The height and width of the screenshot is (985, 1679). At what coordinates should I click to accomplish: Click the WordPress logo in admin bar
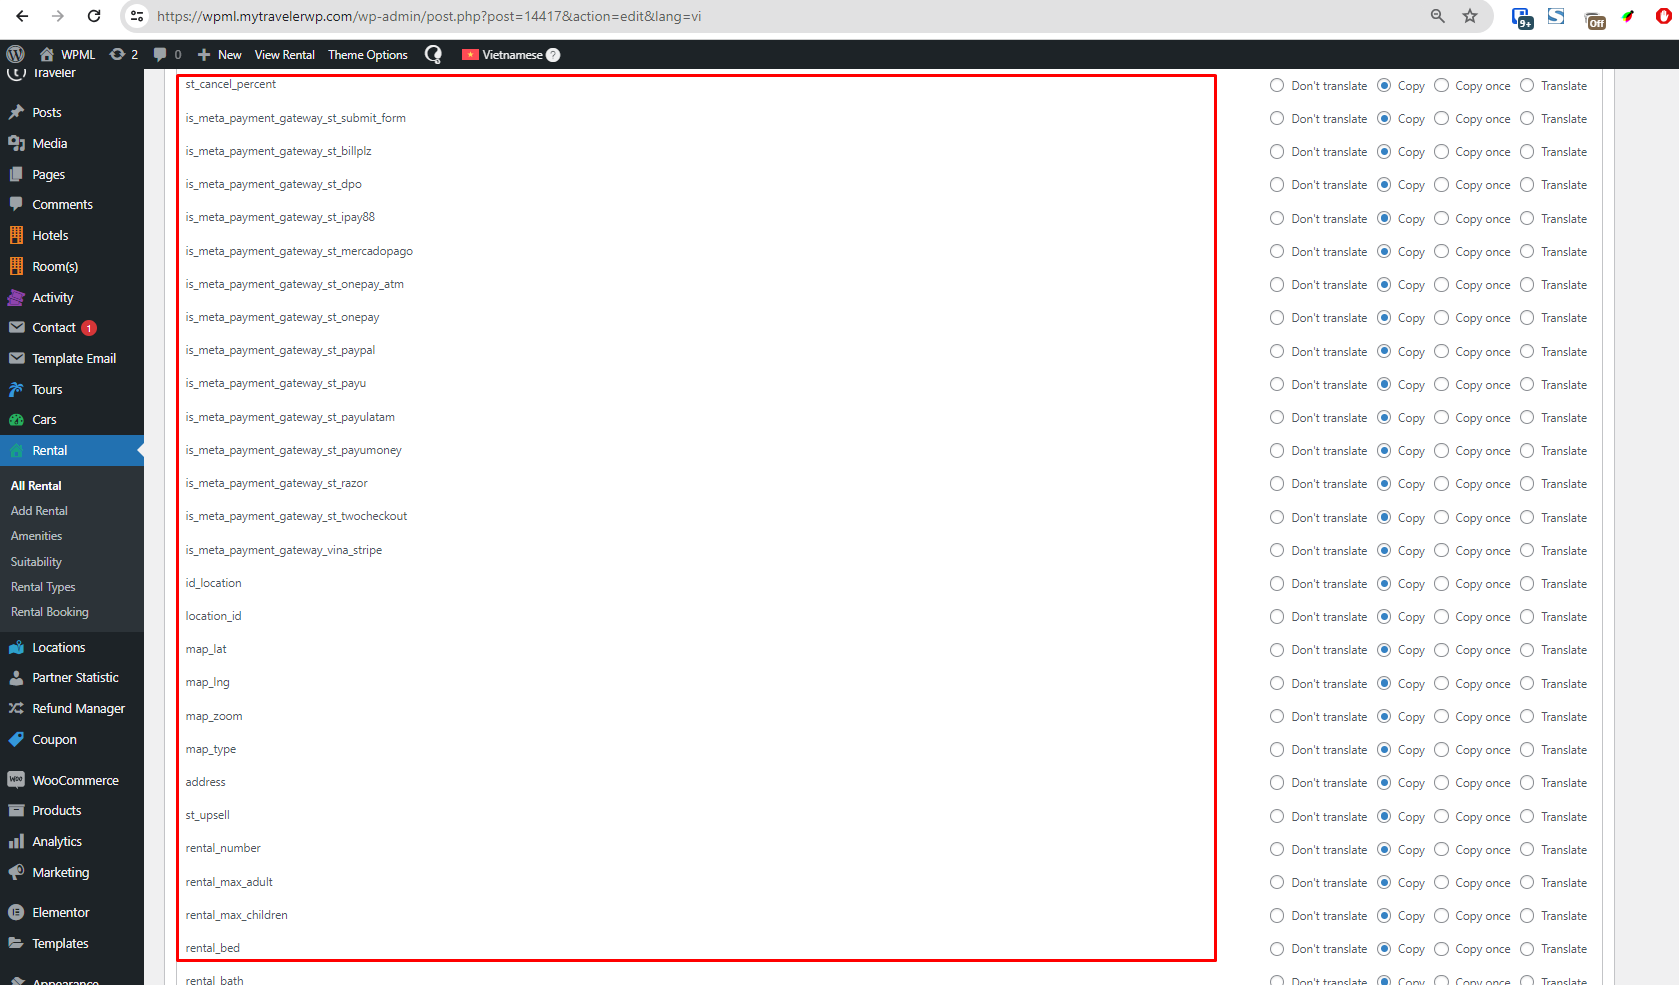pyautogui.click(x=16, y=54)
